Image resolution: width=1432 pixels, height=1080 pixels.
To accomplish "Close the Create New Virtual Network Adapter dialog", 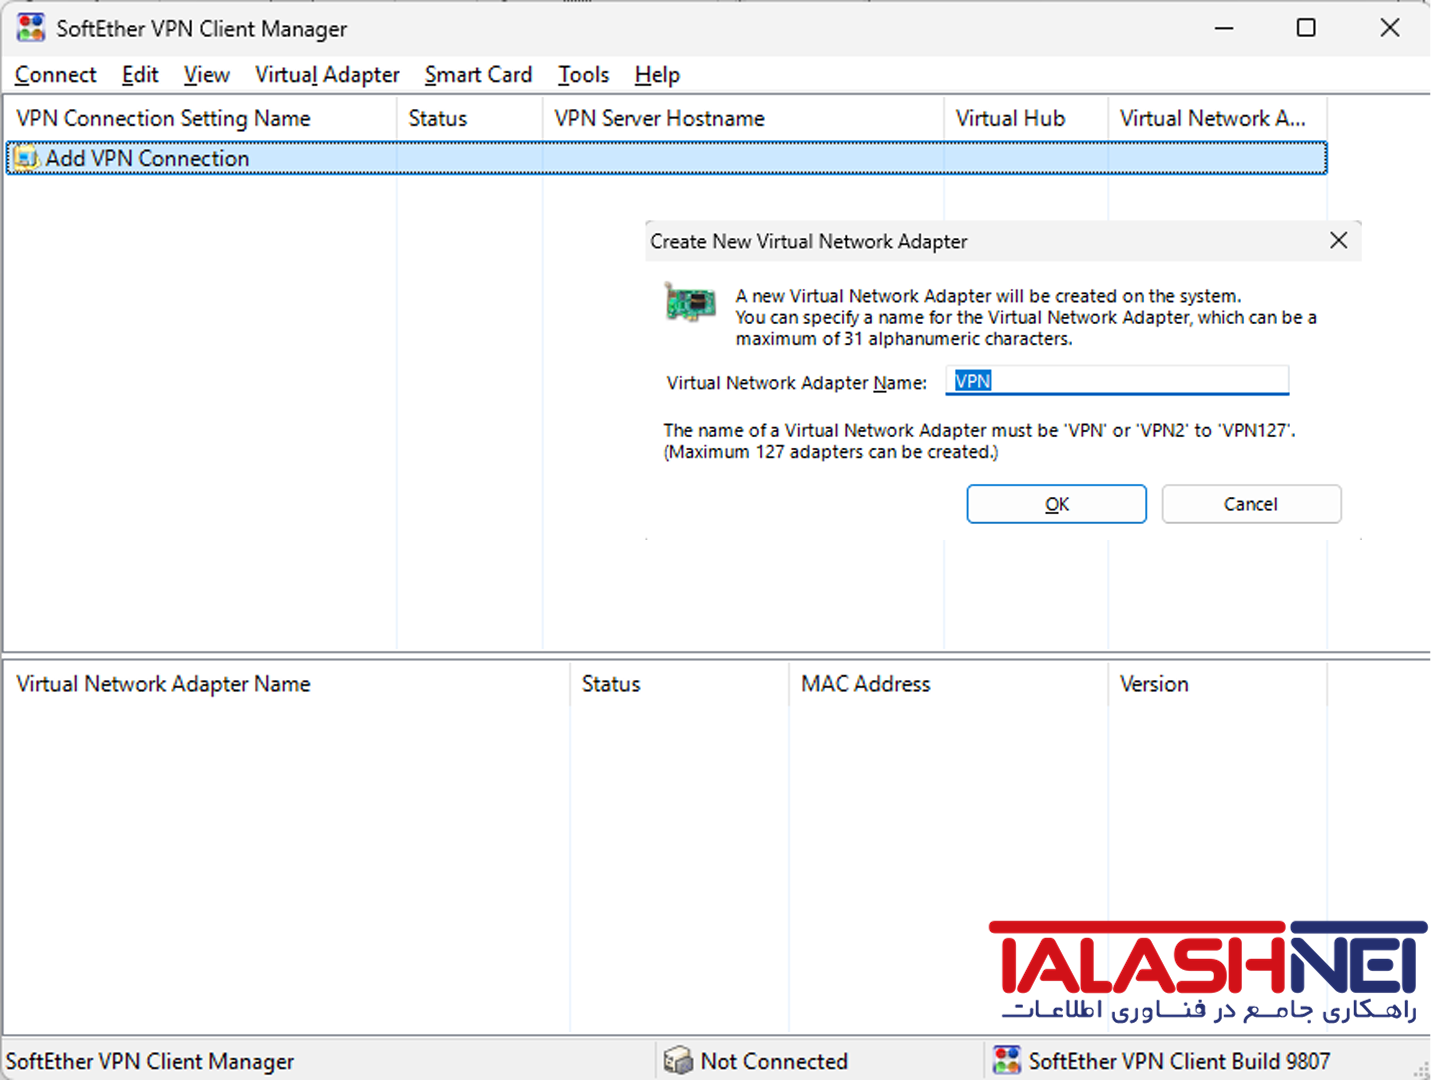I will (1339, 241).
